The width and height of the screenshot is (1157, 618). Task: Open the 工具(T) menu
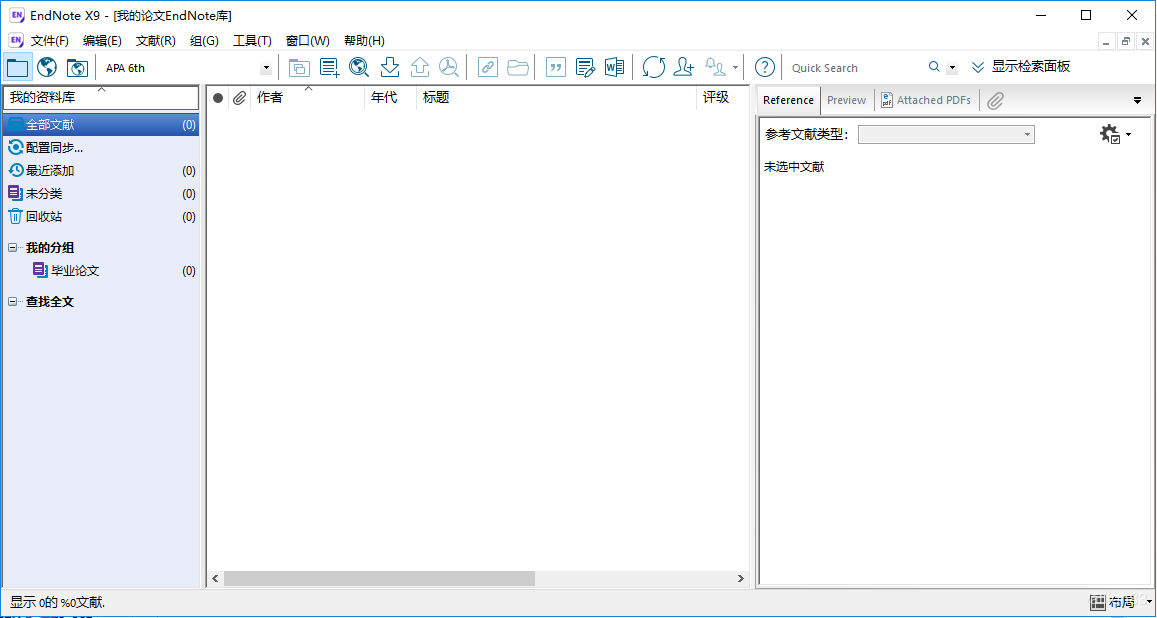(252, 40)
